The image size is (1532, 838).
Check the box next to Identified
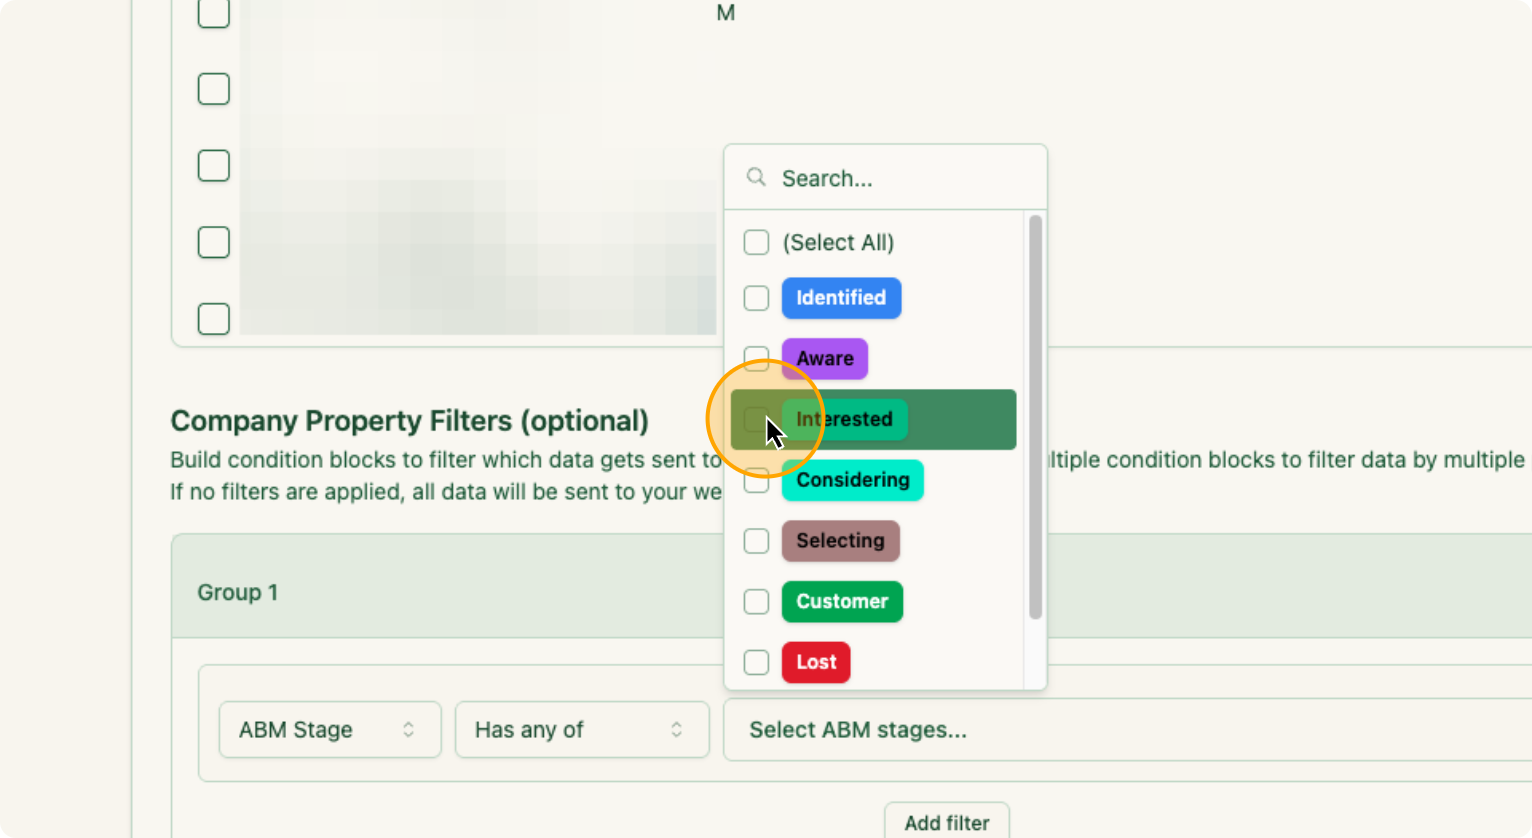point(756,298)
